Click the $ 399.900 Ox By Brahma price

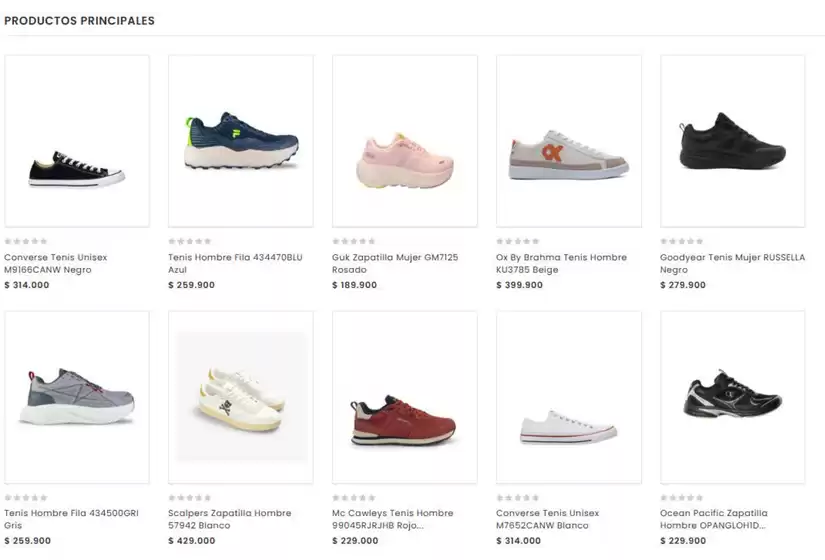520,285
